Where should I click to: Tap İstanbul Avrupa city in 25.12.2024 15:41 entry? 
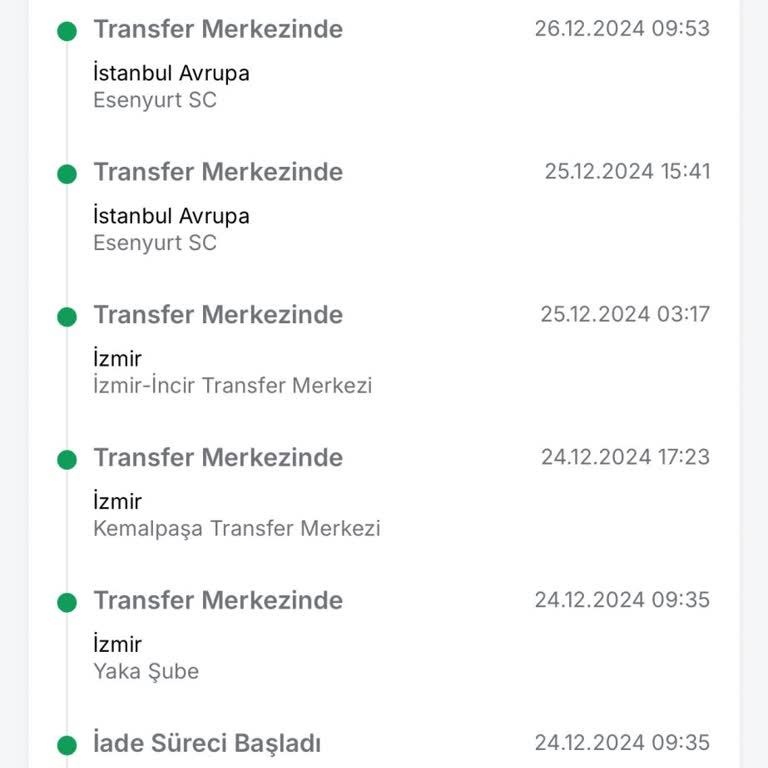[x=171, y=216]
